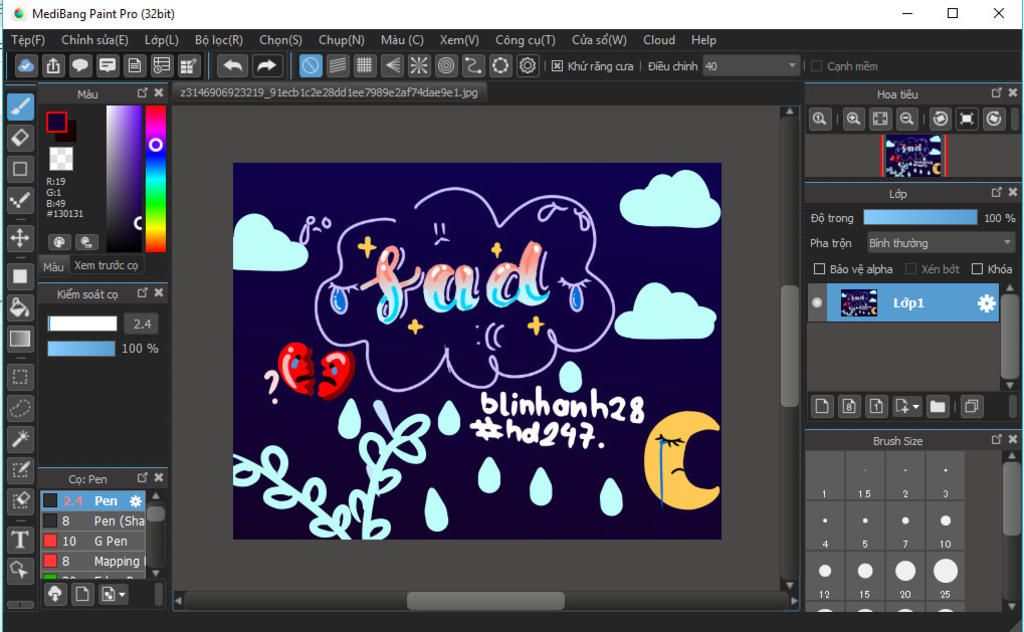Turn snap off with the circle-slash icon
This screenshot has width=1024, height=632.
(x=310, y=65)
